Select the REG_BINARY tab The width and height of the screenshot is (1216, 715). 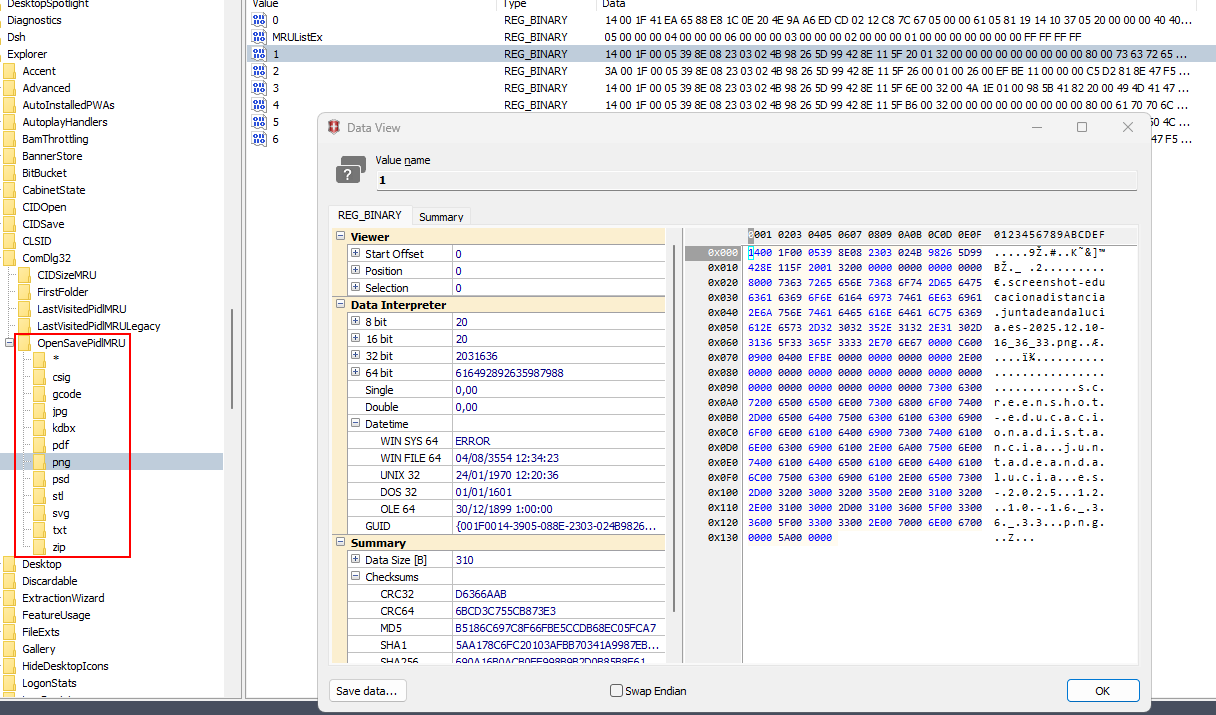tap(369, 215)
